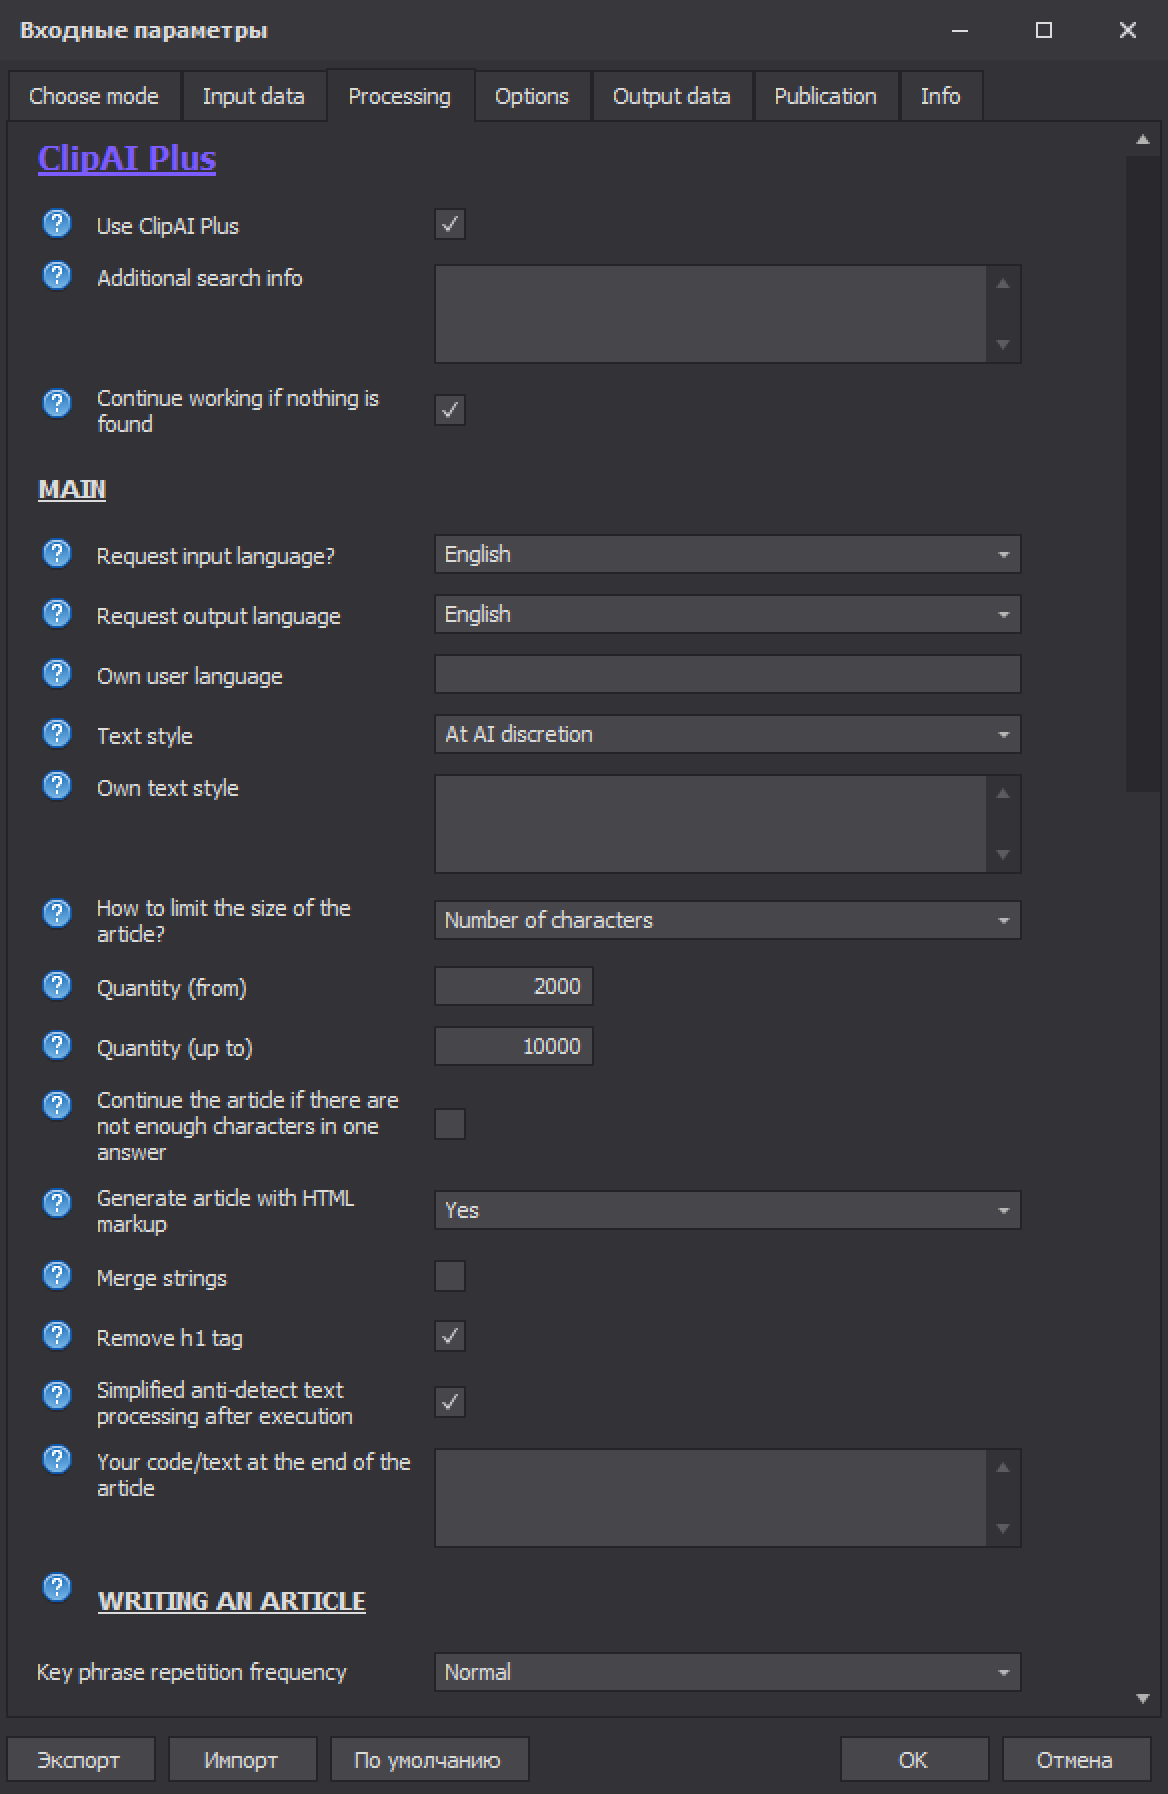This screenshot has width=1168, height=1794.
Task: Click the Own text style help icon
Action: click(57, 785)
